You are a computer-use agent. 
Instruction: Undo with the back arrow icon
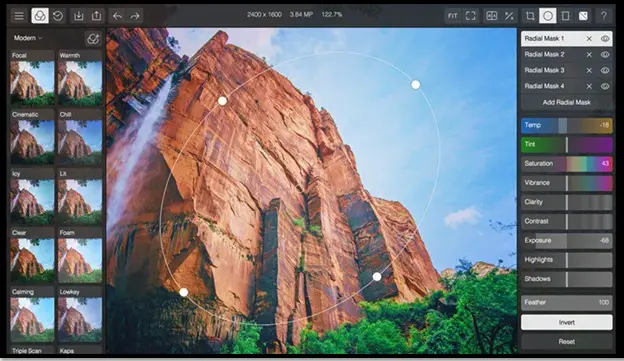point(117,16)
